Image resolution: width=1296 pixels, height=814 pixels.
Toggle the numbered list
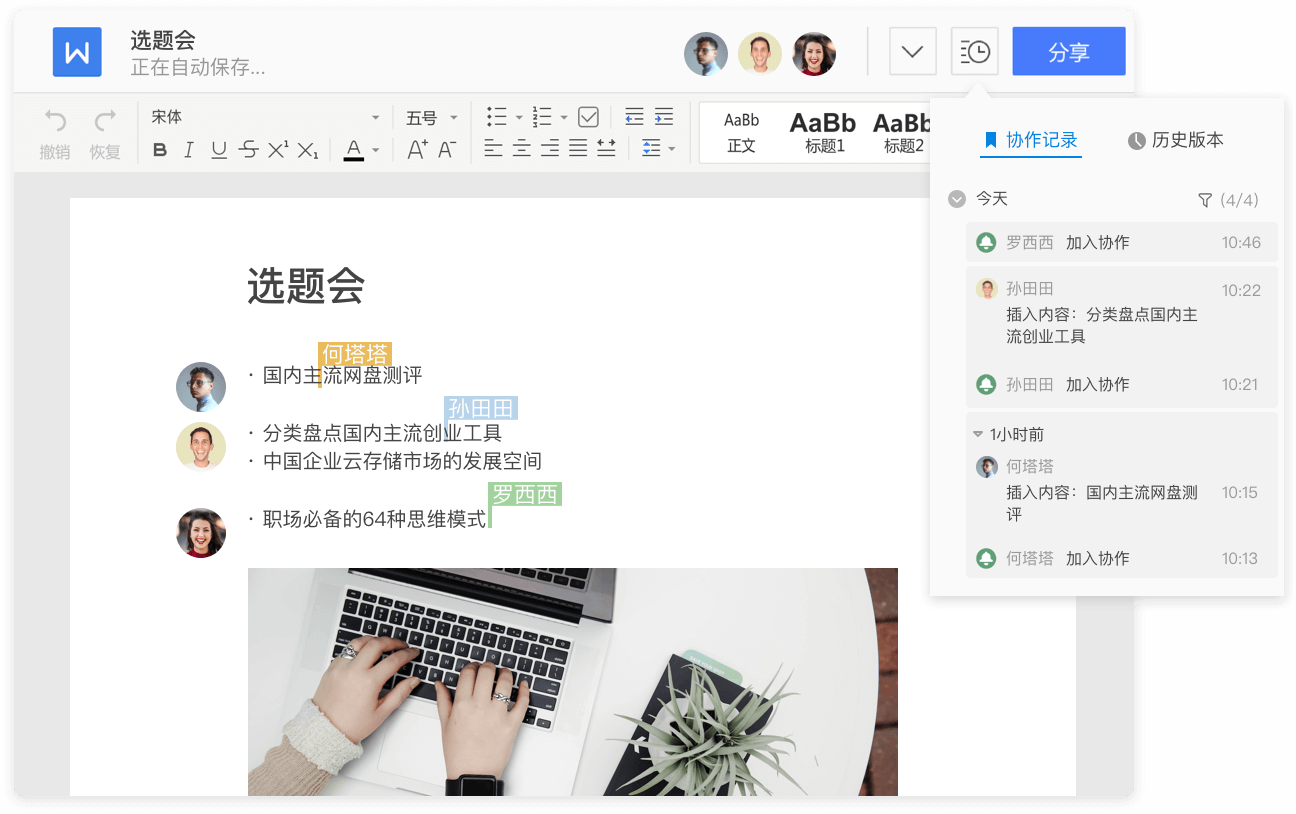(x=543, y=116)
